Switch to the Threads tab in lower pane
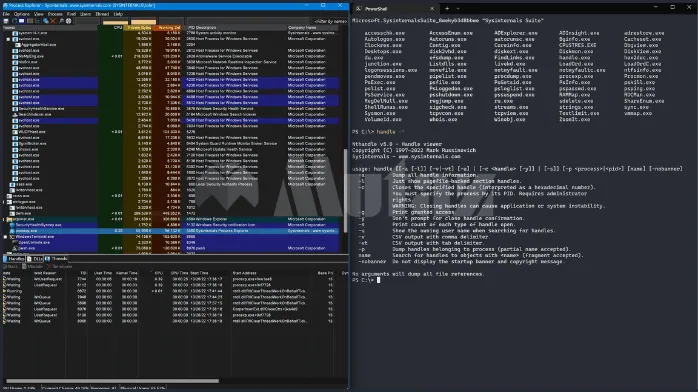The height and width of the screenshot is (392, 698). click(x=56, y=259)
